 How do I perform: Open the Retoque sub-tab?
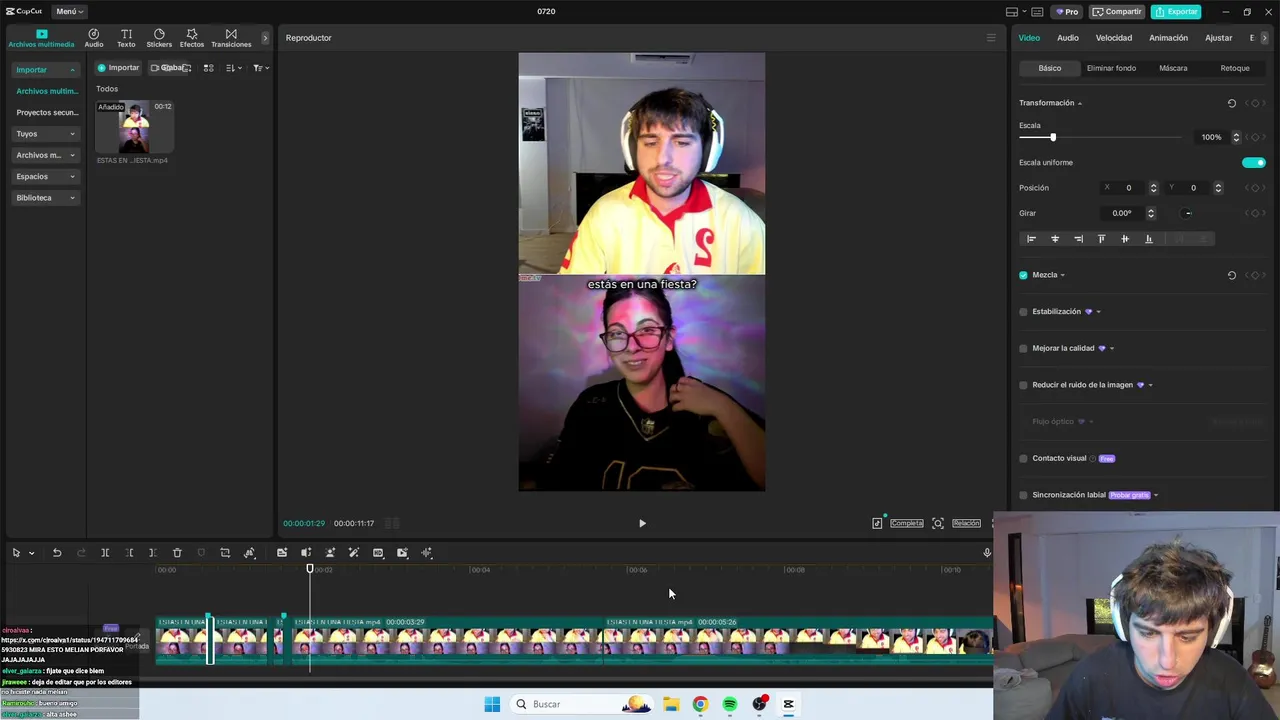pyautogui.click(x=1235, y=68)
